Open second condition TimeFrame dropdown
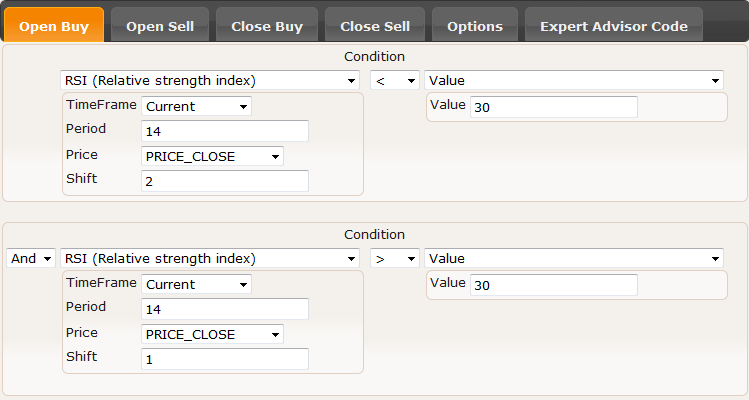The image size is (749, 400). (x=196, y=284)
